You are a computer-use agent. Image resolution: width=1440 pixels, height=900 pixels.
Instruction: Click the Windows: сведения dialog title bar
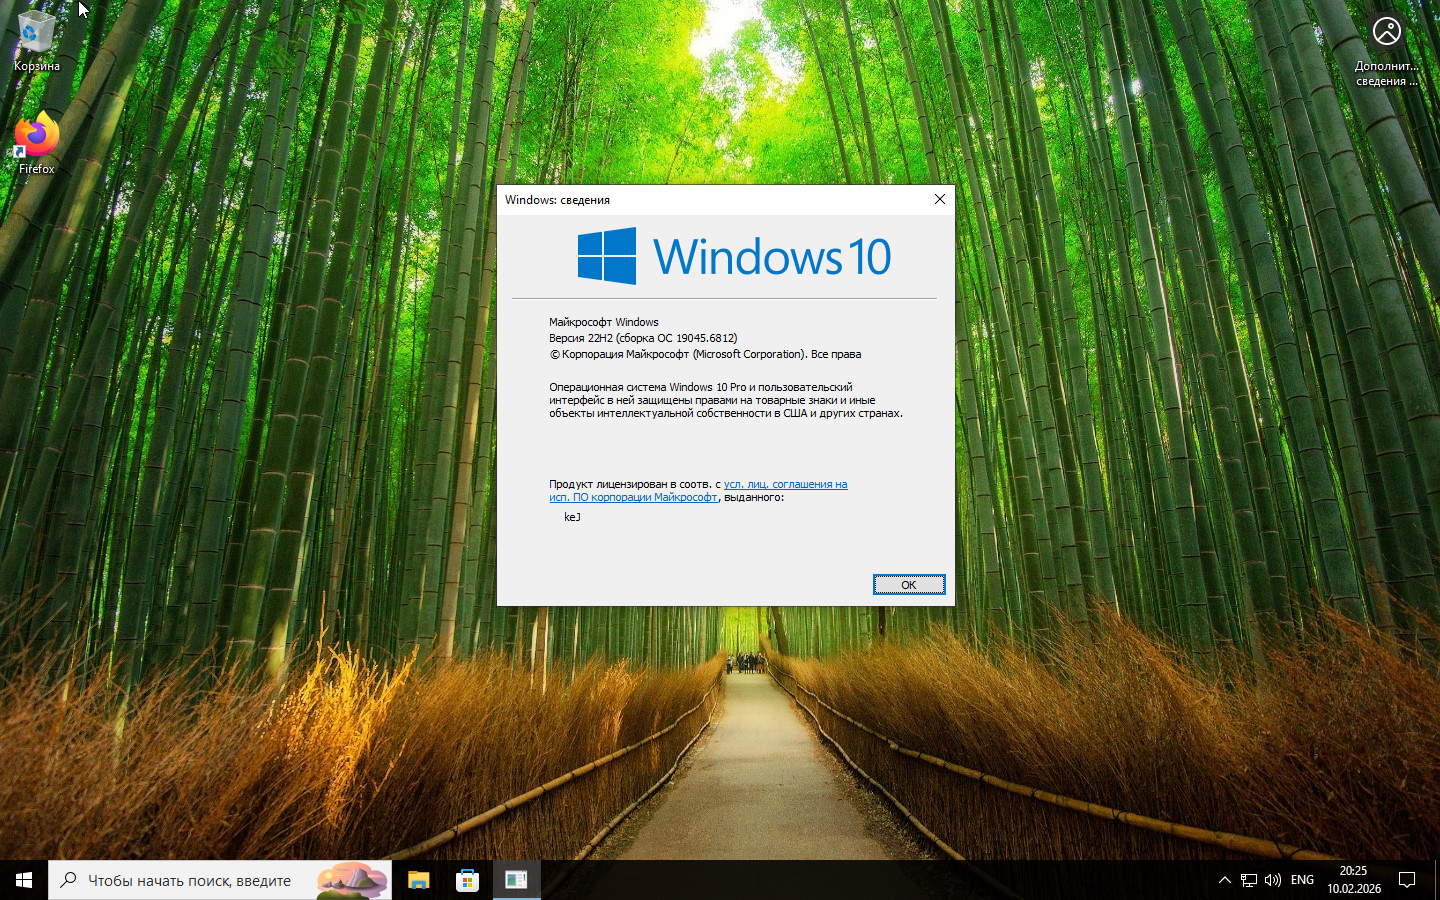pyautogui.click(x=700, y=199)
